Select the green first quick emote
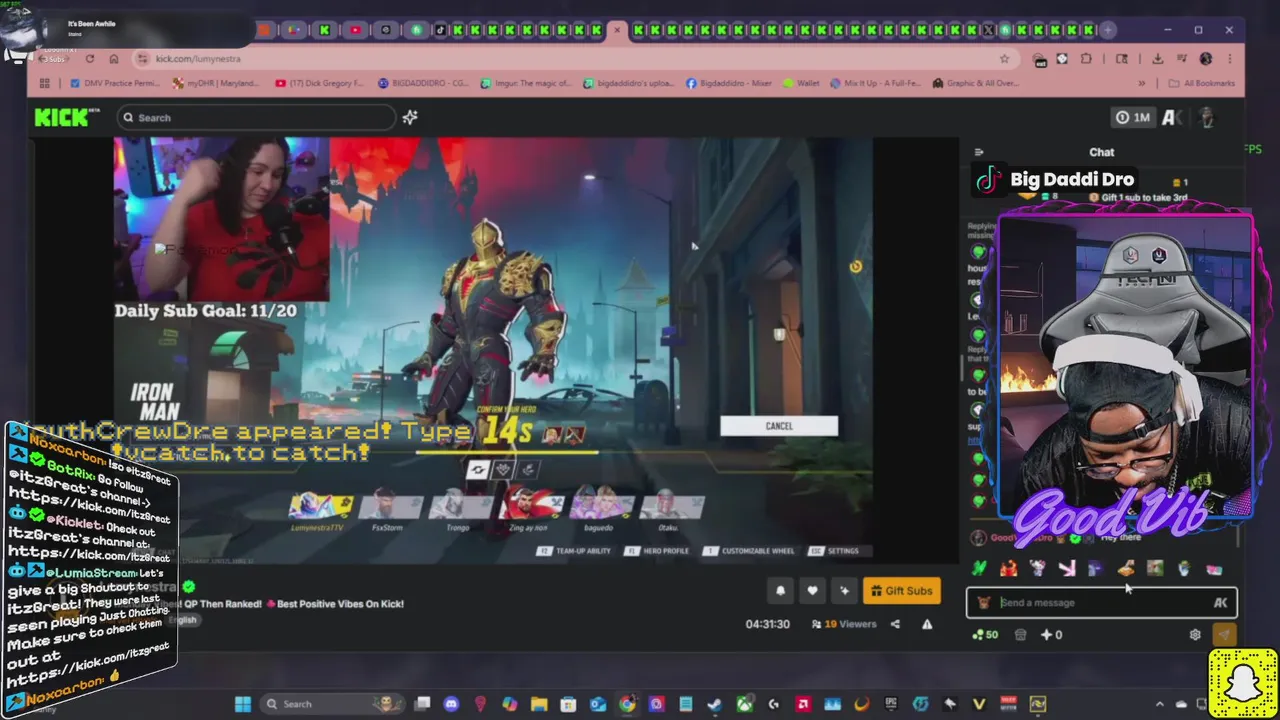This screenshot has width=1280, height=720. [x=979, y=568]
